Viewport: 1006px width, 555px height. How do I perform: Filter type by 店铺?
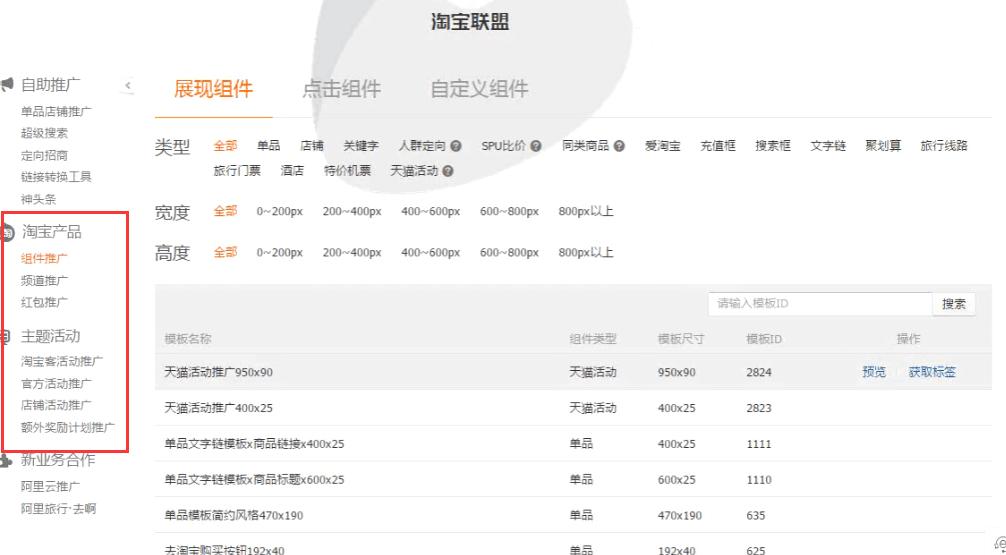(312, 146)
